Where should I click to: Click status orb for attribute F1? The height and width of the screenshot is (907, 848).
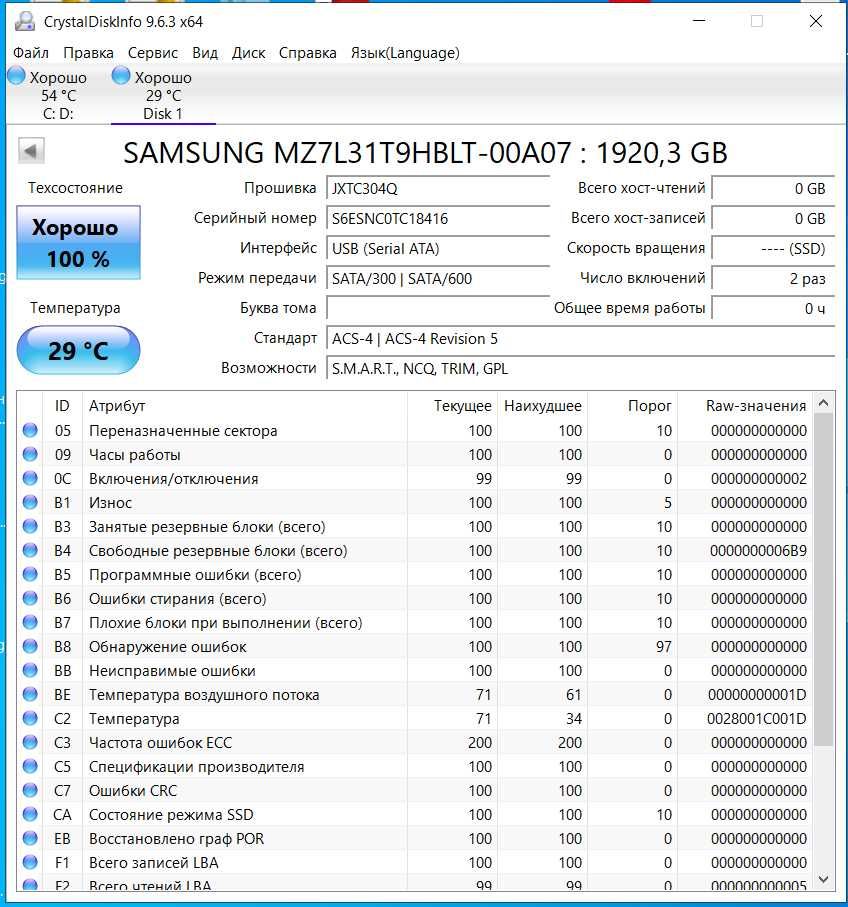point(30,862)
